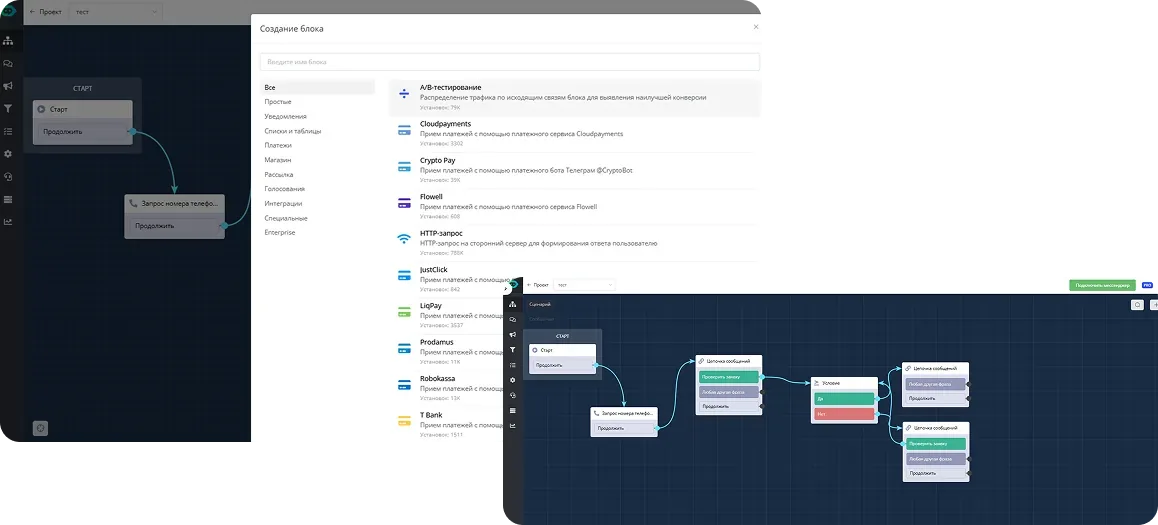Select the Платежи category
Viewport: 1158px width, 525px height.
pos(278,145)
